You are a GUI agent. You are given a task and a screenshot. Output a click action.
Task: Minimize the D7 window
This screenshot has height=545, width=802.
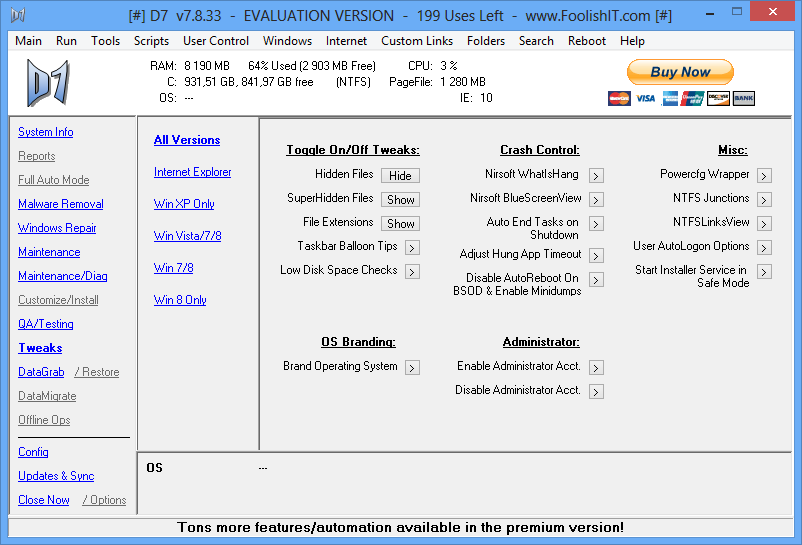pyautogui.click(x=709, y=14)
